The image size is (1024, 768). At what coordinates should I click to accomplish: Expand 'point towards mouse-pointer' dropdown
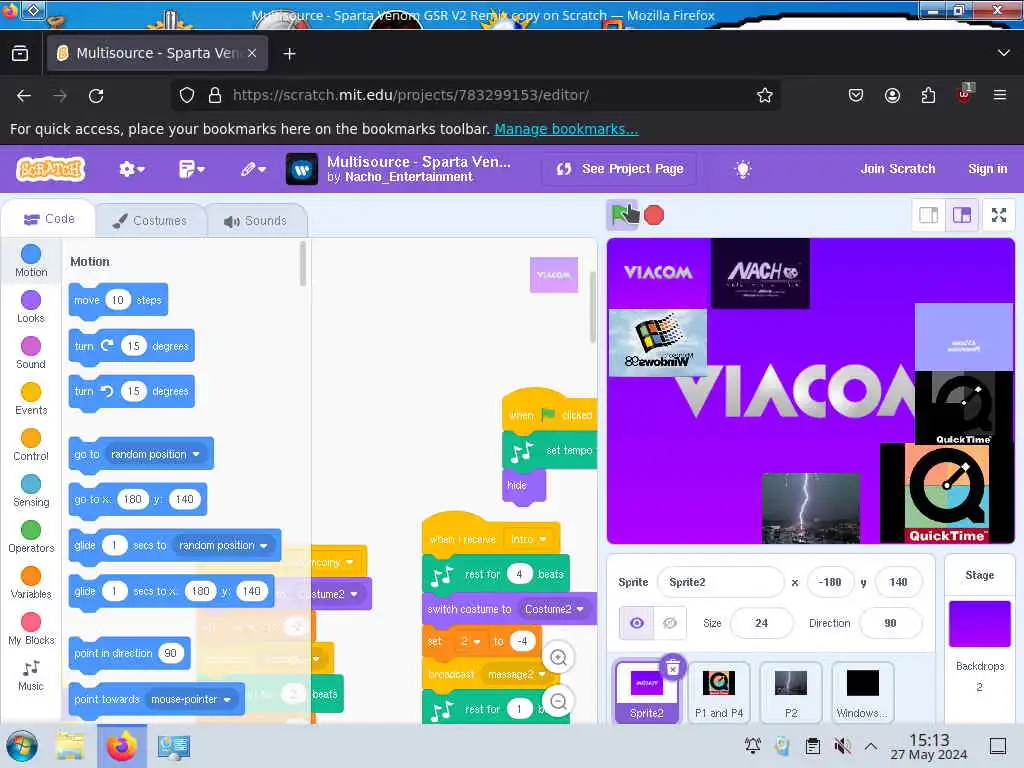227,699
